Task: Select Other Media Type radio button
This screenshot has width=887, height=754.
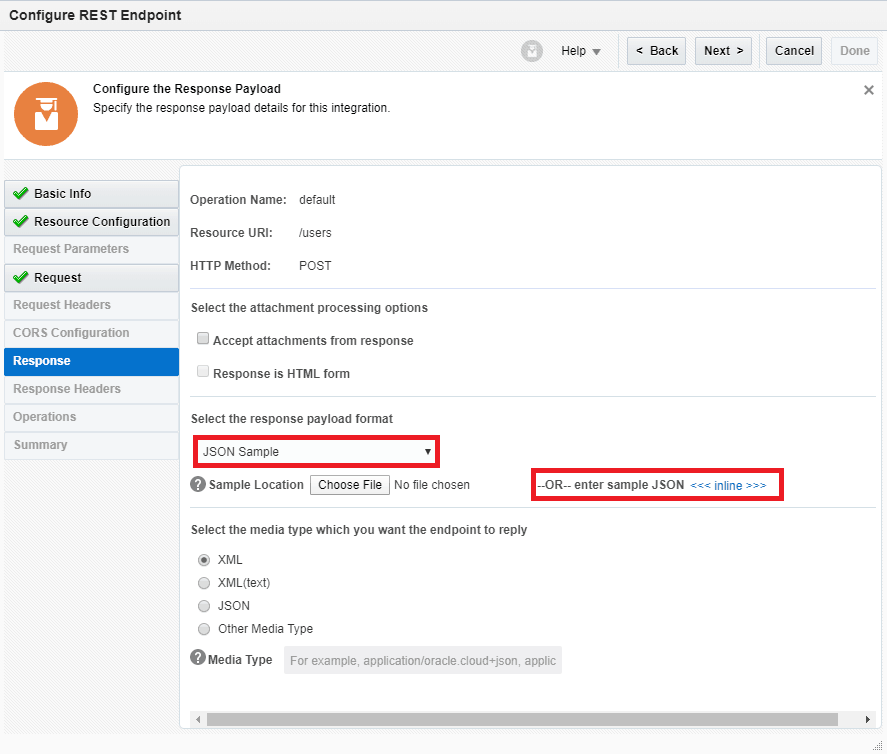Action: coord(204,629)
